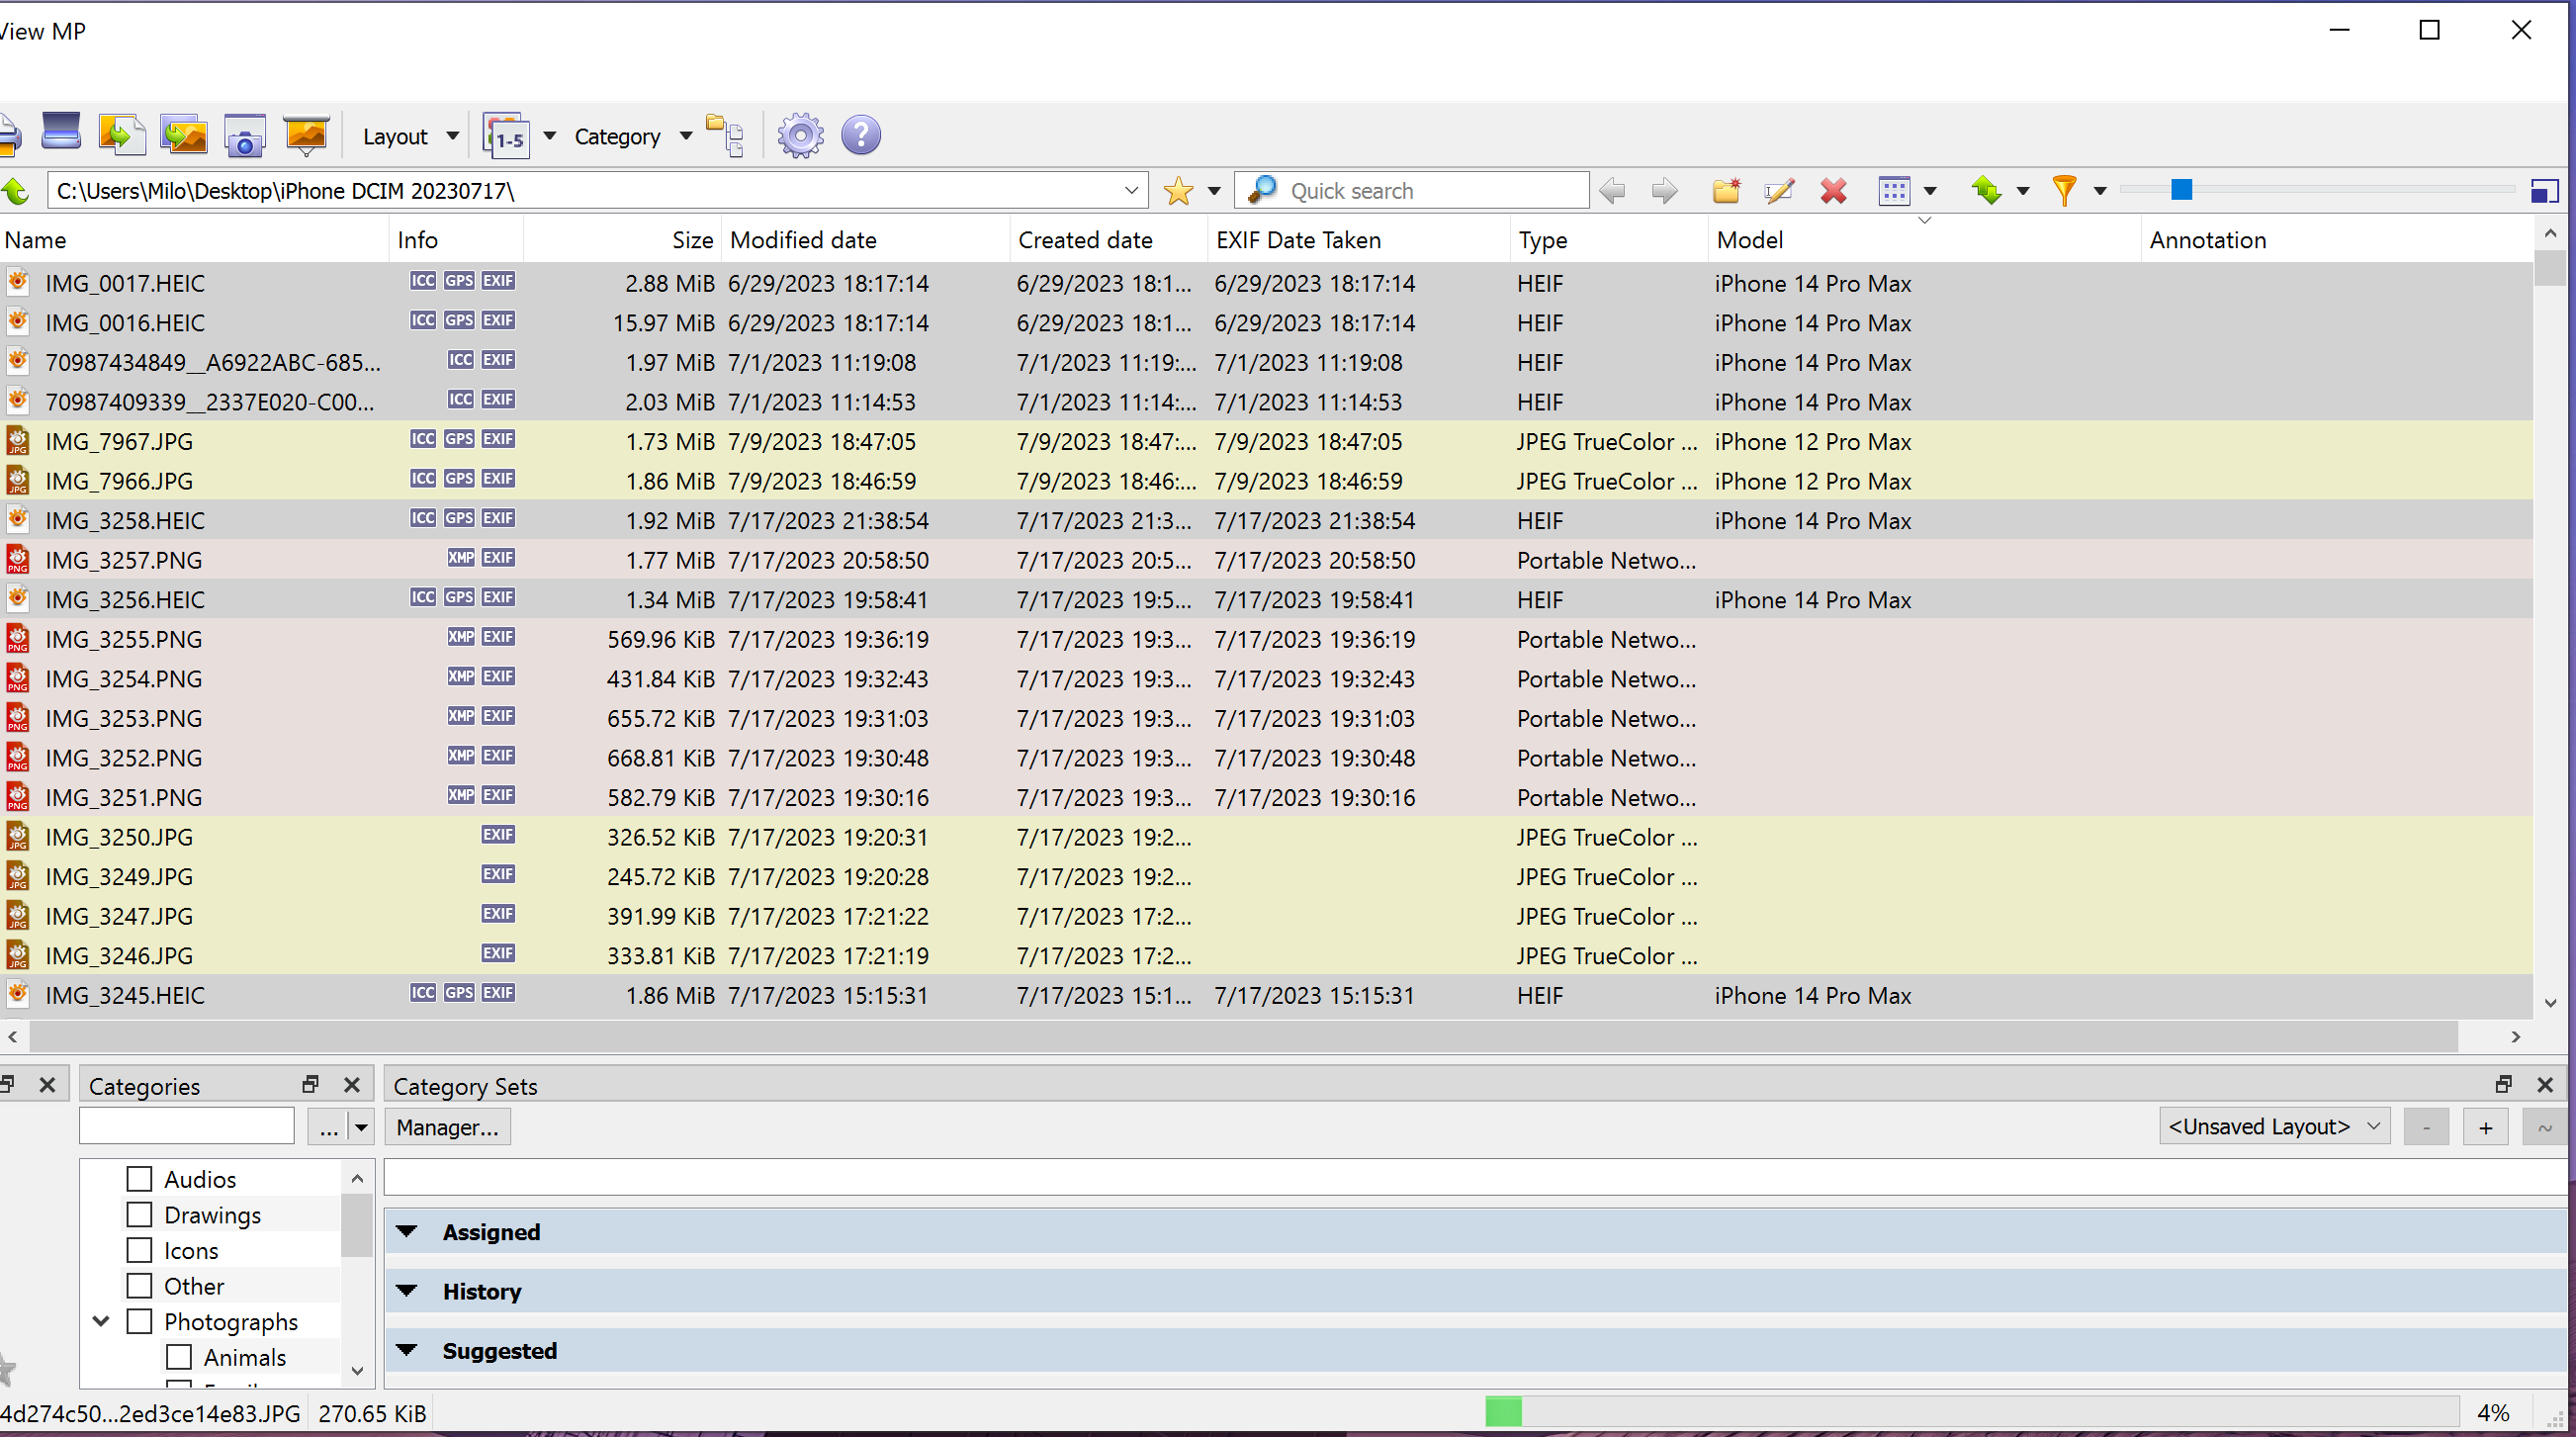Tick the Drawings category checkbox
Image resolution: width=2576 pixels, height=1437 pixels.
140,1214
